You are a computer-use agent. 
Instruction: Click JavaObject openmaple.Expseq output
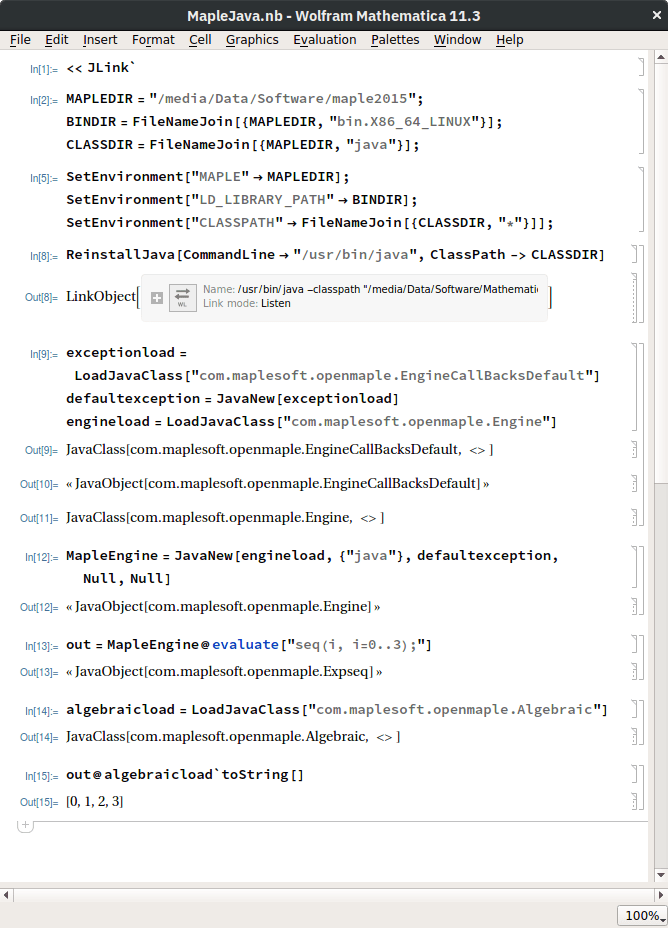click(224, 672)
